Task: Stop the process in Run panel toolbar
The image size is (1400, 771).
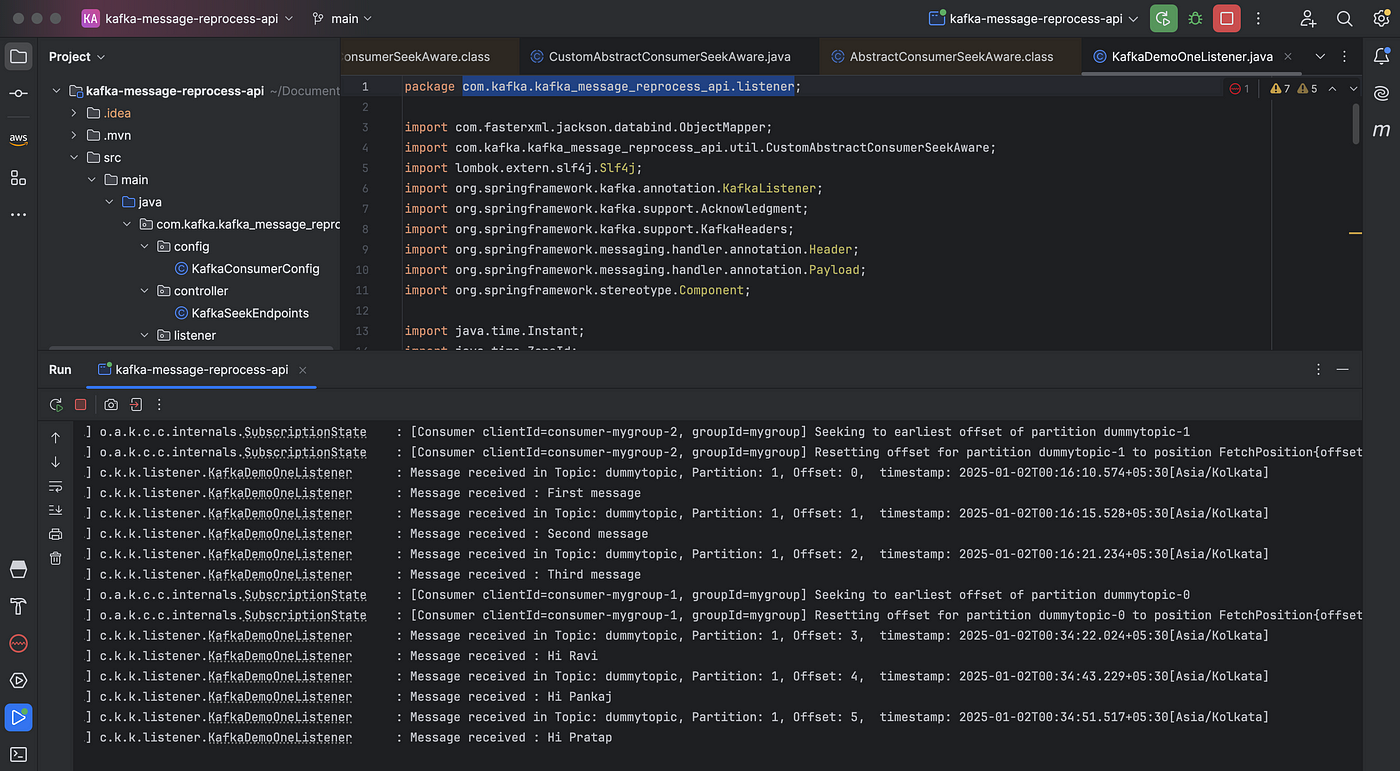Action: 81,405
